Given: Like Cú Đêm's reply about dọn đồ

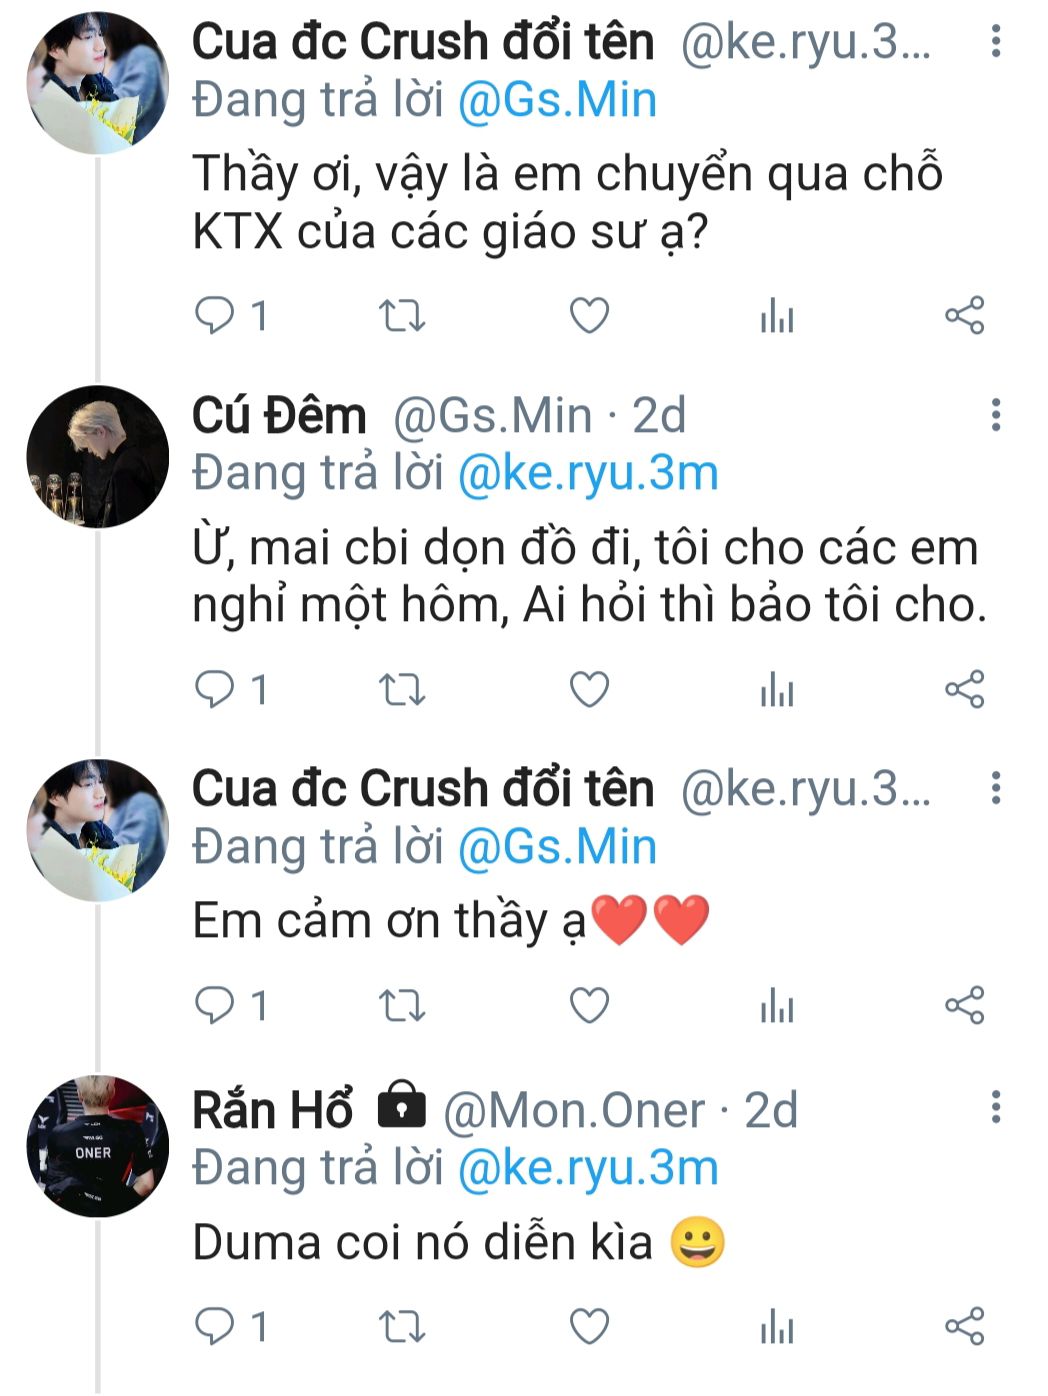Looking at the screenshot, I should pos(589,690).
